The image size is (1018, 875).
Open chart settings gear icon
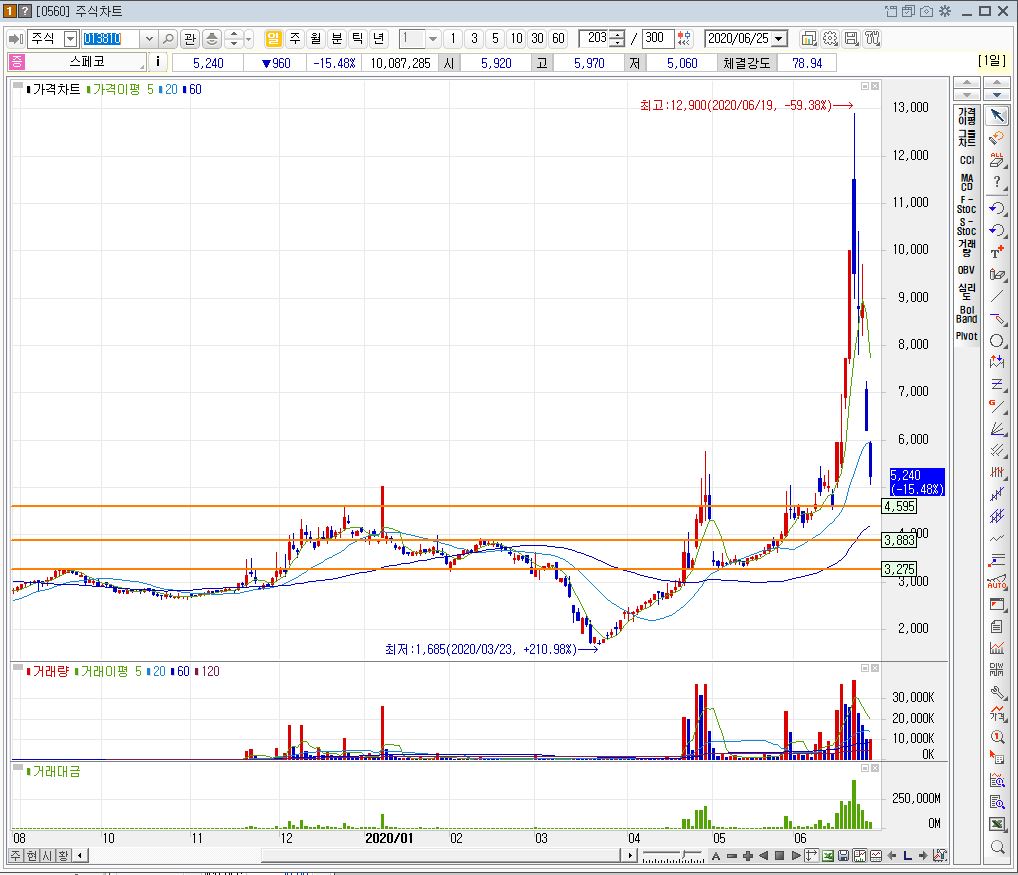click(x=830, y=39)
